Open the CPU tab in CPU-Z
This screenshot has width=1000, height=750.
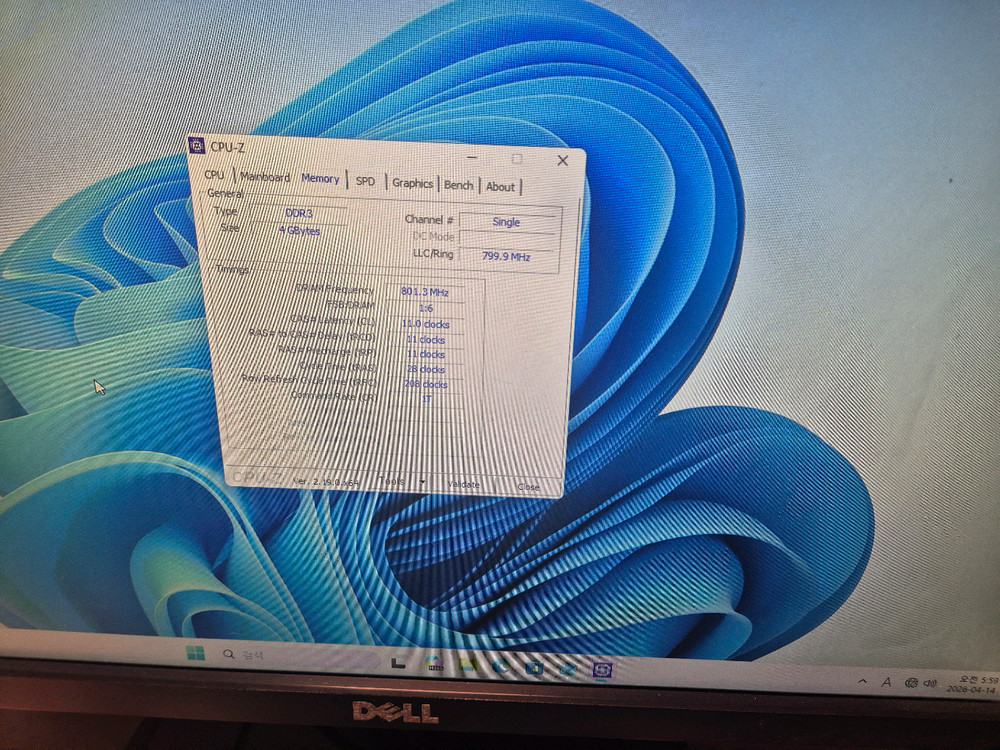[213, 174]
